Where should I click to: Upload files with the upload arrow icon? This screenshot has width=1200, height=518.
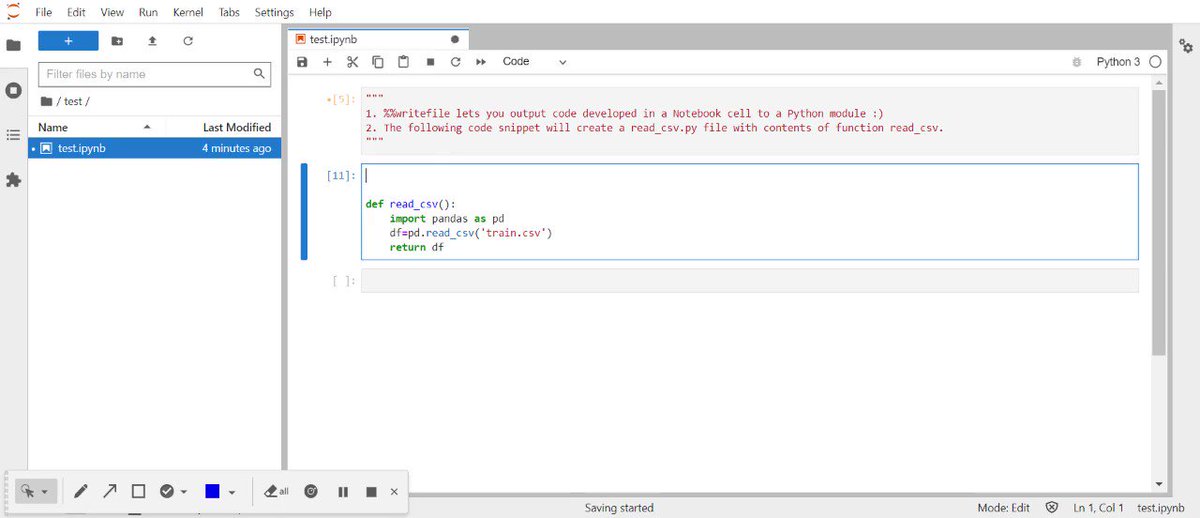tap(152, 41)
